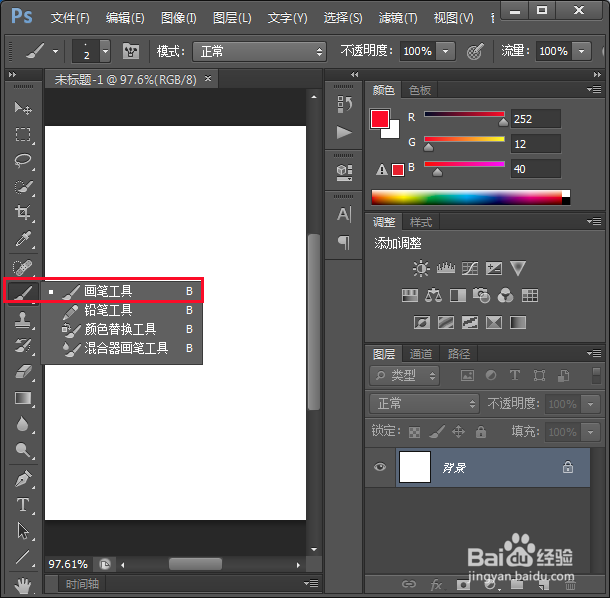Select the Crop tool

click(x=23, y=212)
